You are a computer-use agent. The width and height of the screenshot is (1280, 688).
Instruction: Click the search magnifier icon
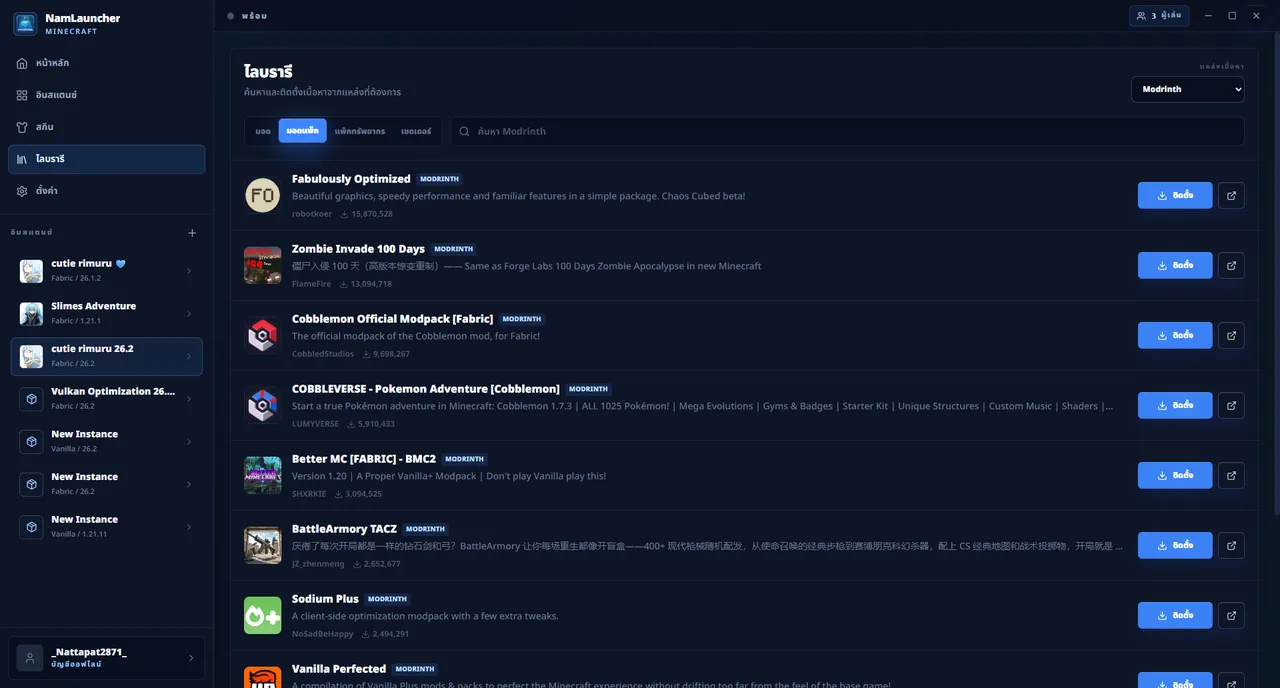tap(465, 132)
